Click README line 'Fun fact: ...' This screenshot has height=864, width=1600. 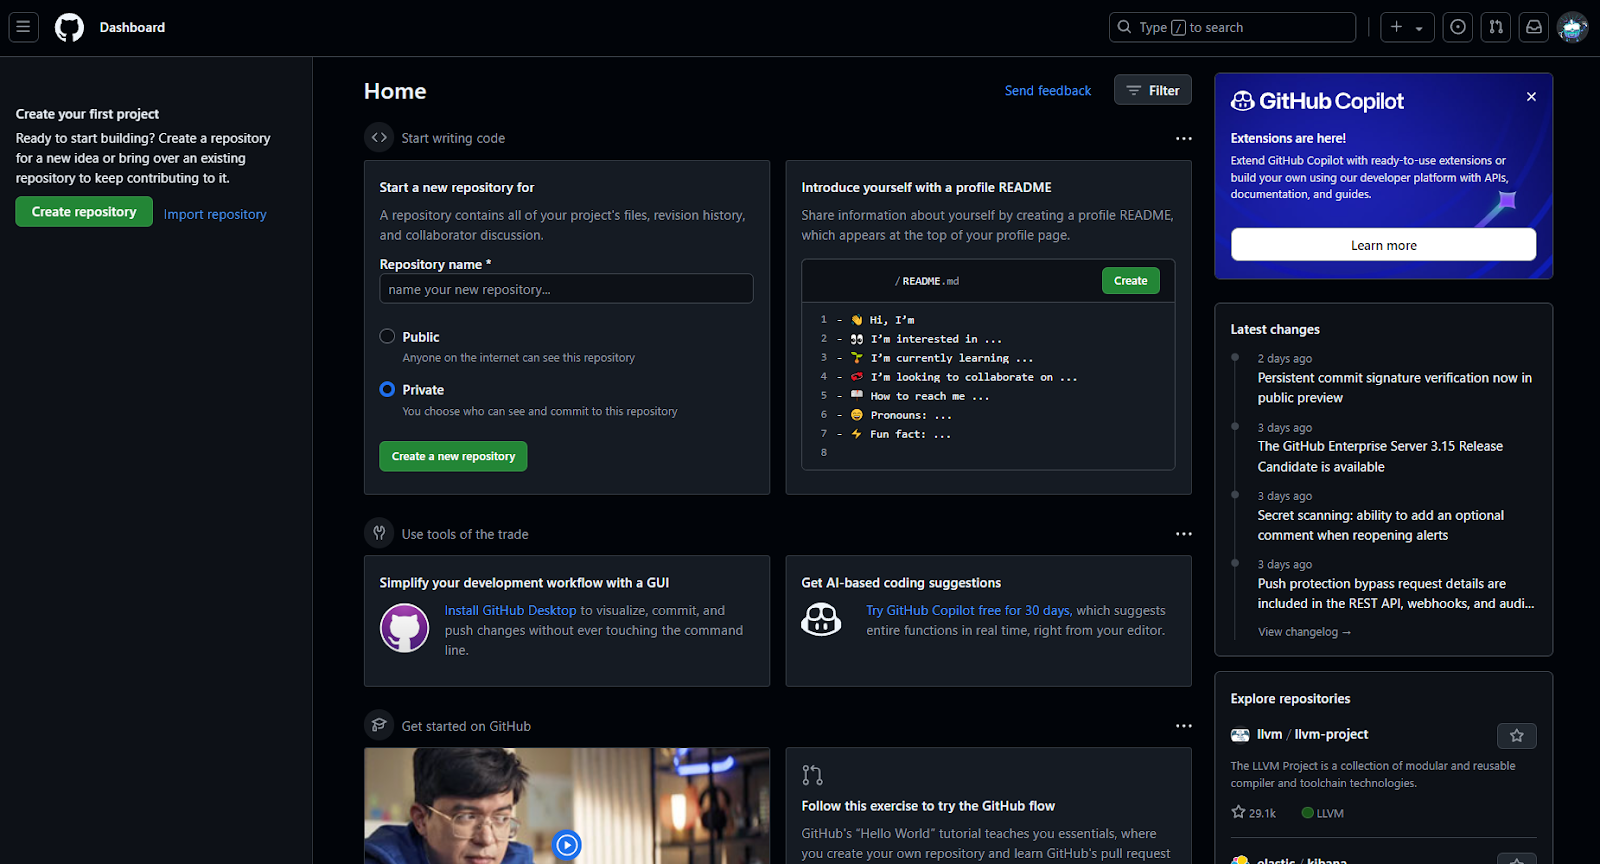(910, 434)
